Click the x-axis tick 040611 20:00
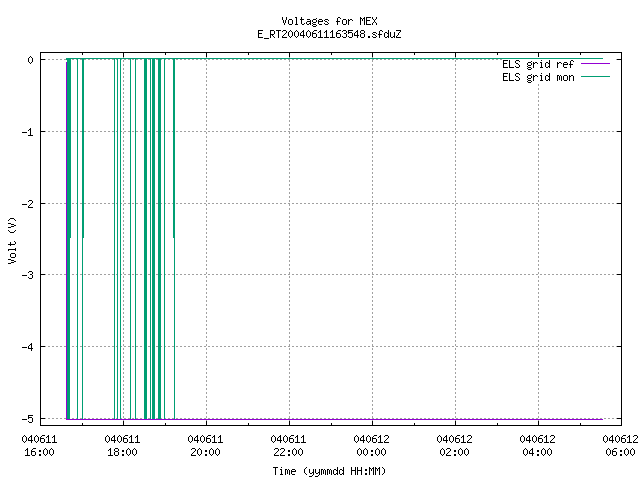640x480 pixels. pos(205,446)
